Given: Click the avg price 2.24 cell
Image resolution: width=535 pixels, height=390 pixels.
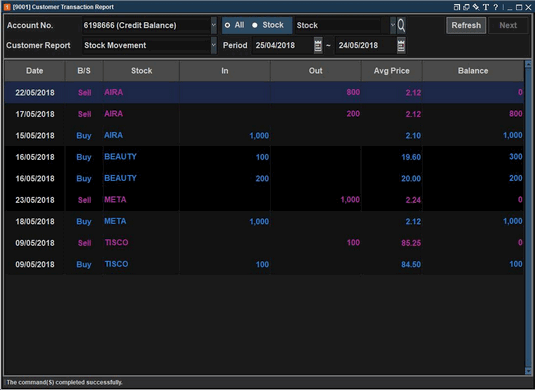Looking at the screenshot, I should pos(392,200).
